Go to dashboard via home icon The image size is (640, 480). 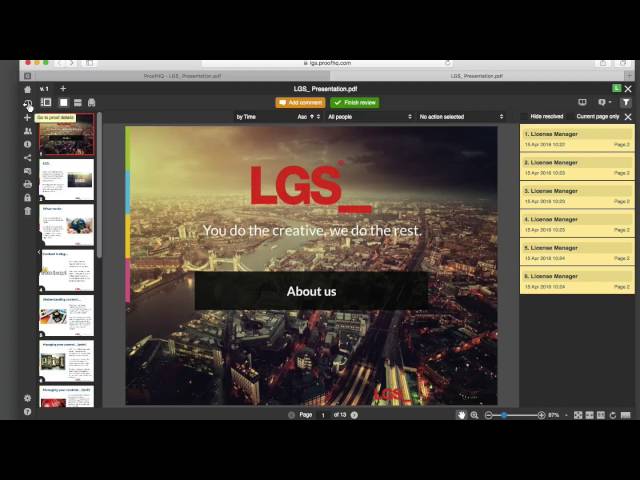pyautogui.click(x=27, y=89)
